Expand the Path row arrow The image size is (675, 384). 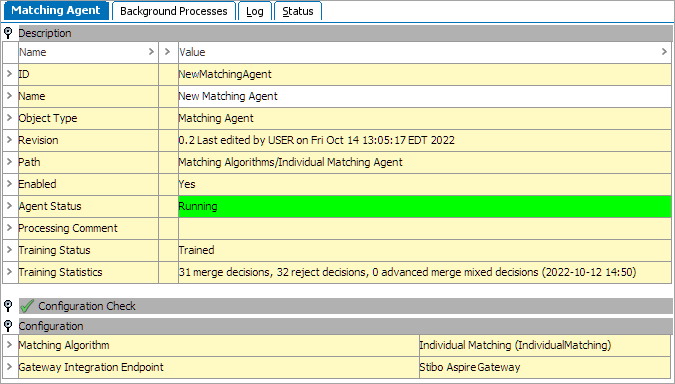click(9, 161)
